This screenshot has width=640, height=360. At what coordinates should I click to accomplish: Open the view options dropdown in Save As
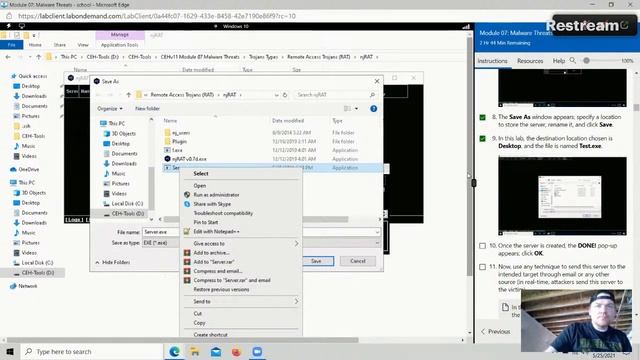pyautogui.click(x=356, y=109)
